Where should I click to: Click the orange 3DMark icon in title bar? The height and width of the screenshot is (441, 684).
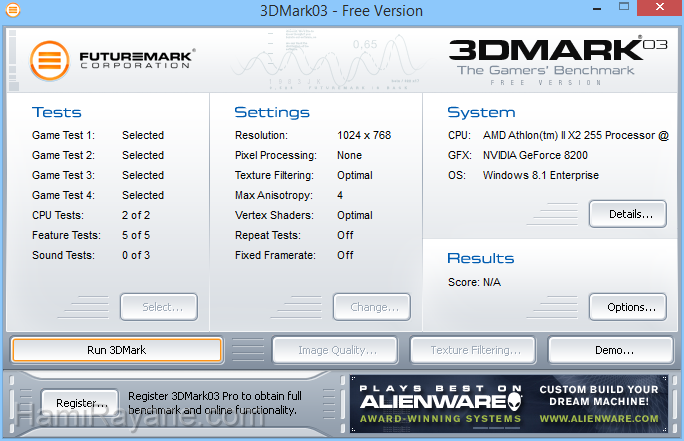pos(13,10)
